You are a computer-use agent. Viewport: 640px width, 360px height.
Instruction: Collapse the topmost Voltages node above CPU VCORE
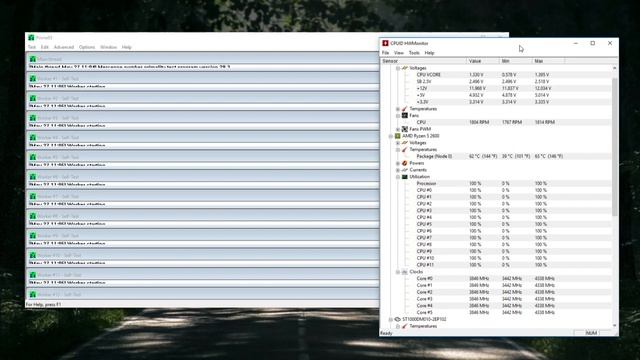(x=398, y=68)
